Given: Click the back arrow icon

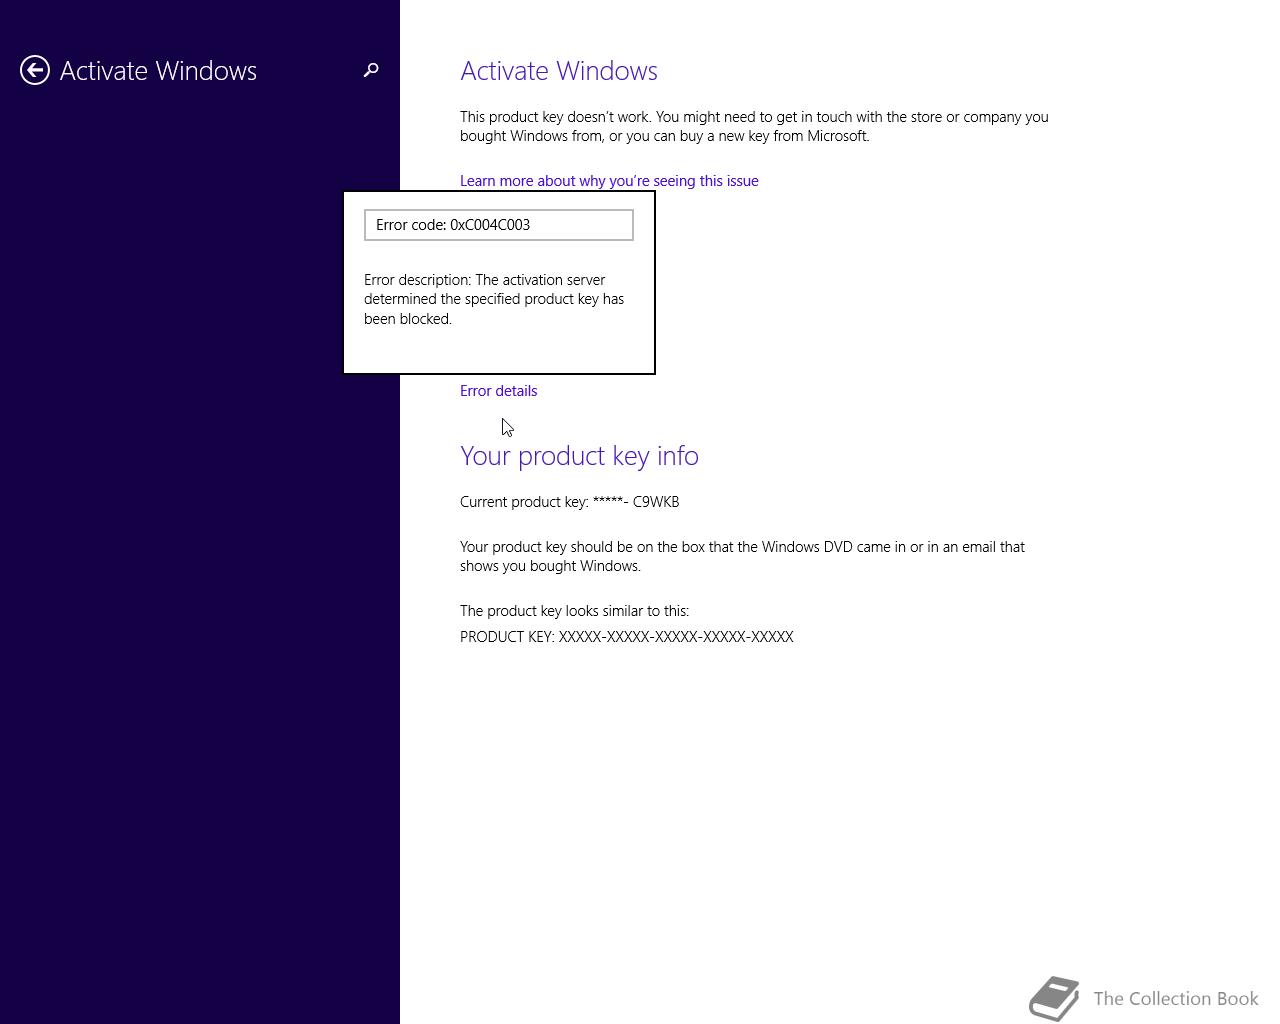Looking at the screenshot, I should pos(35,70).
